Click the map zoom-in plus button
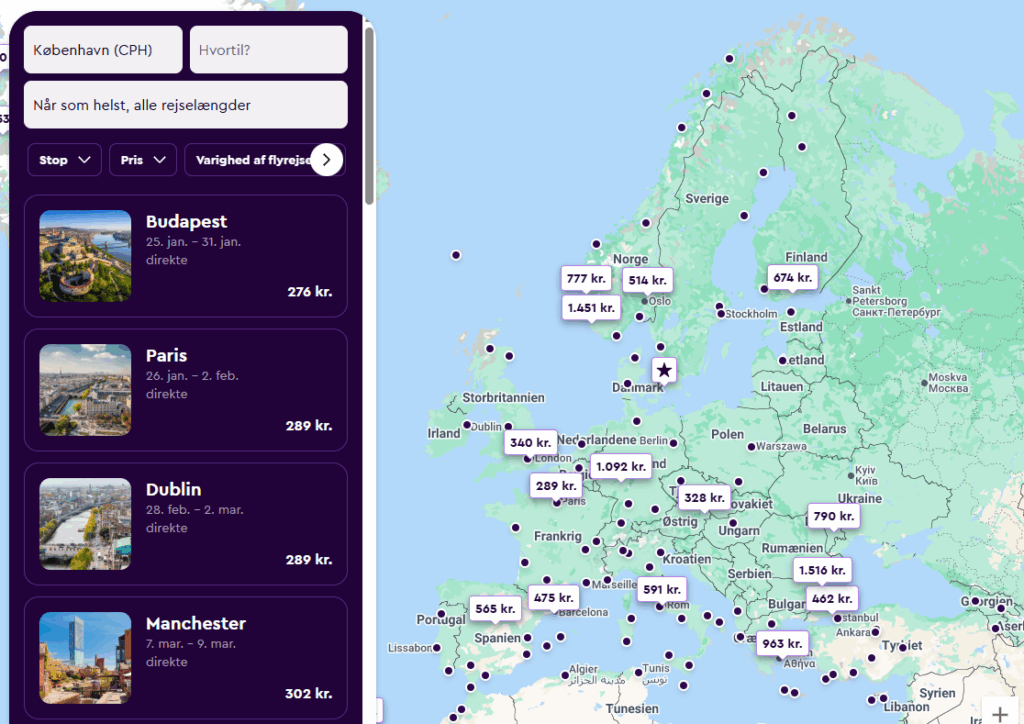The image size is (1024, 724). 999,713
